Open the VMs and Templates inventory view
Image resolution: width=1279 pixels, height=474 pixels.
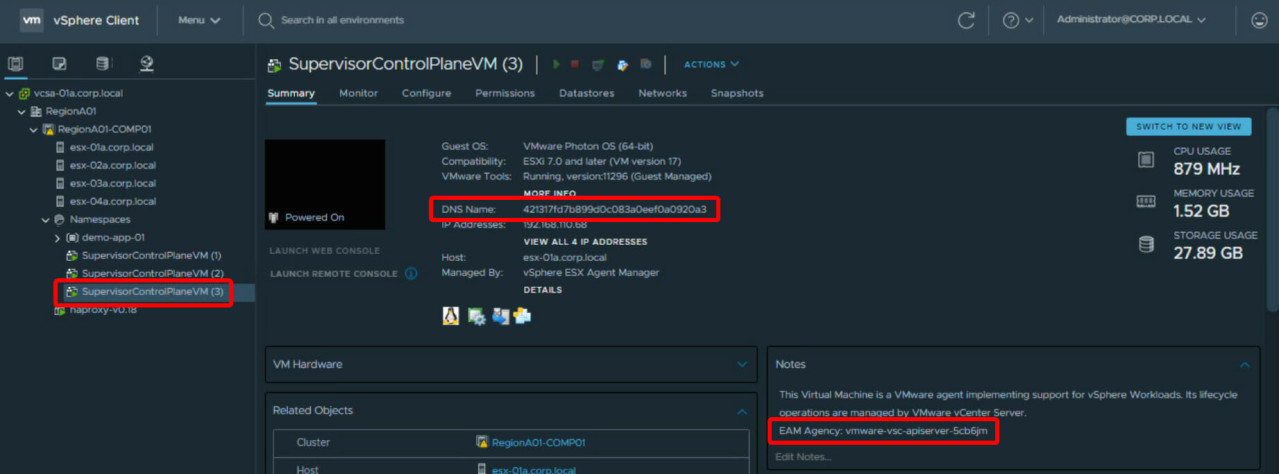(x=60, y=64)
